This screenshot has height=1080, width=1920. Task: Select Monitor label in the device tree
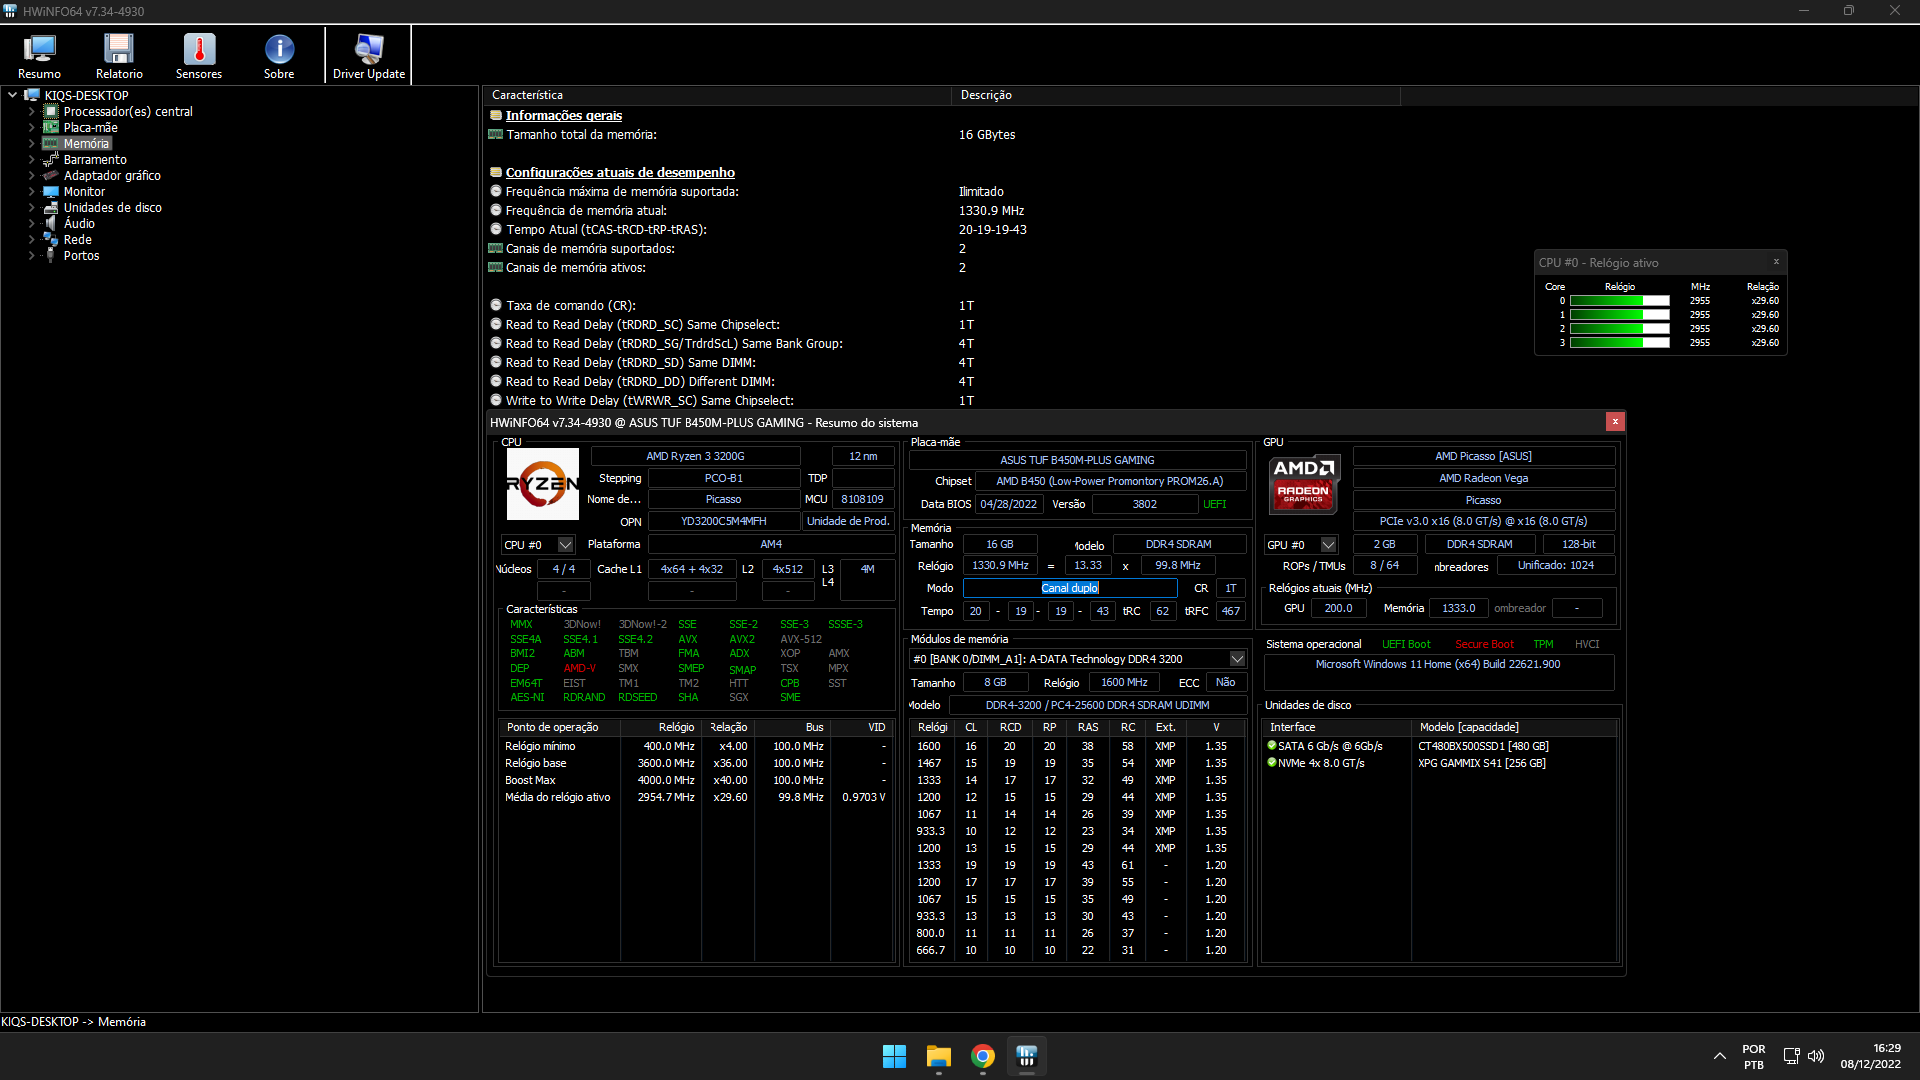click(84, 191)
